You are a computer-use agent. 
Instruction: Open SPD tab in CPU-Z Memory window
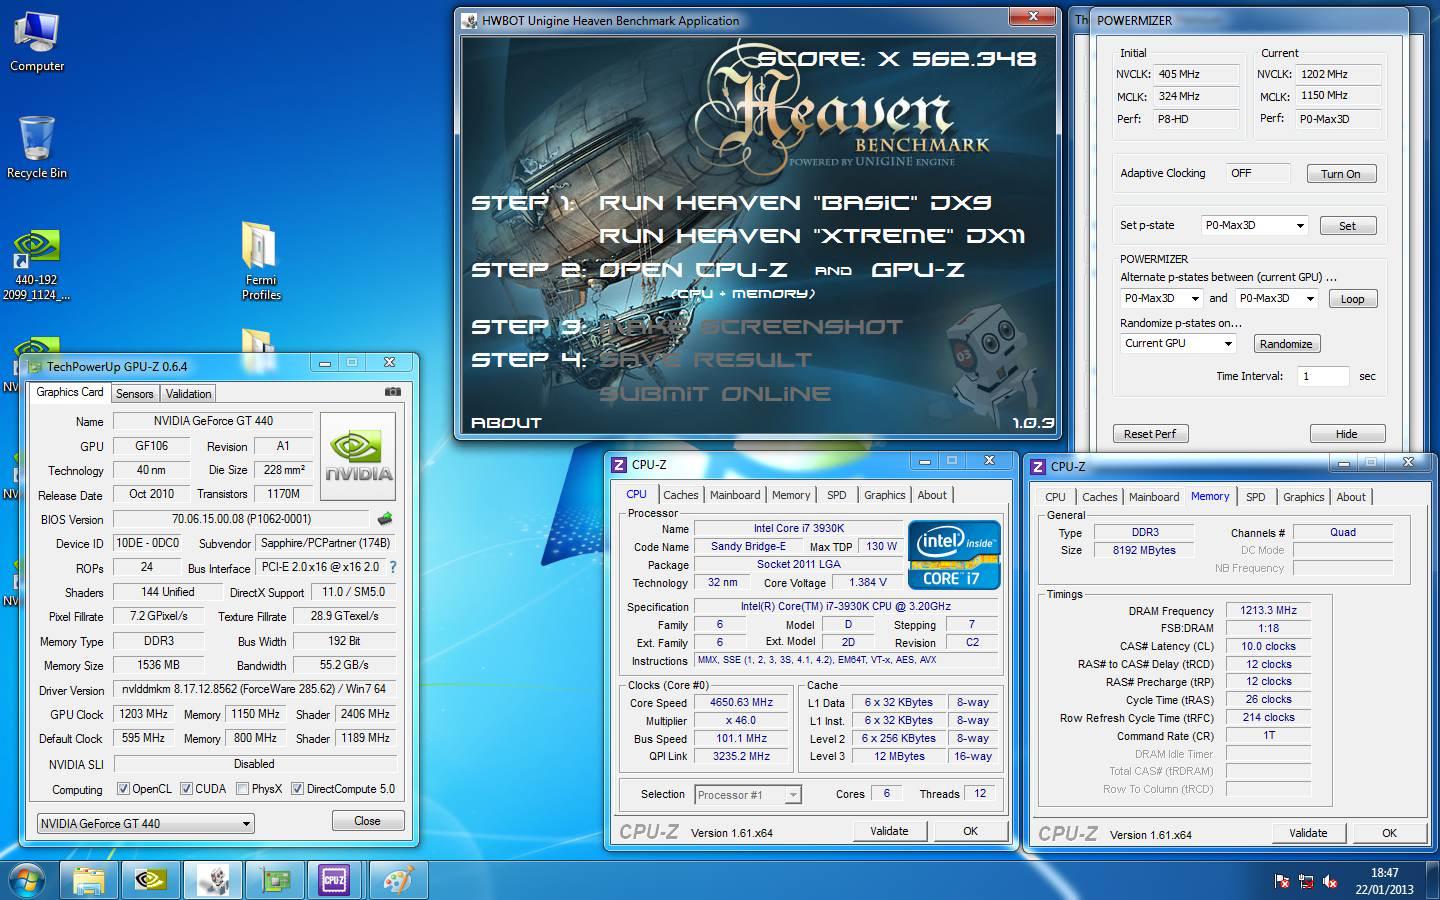[x=1255, y=497]
